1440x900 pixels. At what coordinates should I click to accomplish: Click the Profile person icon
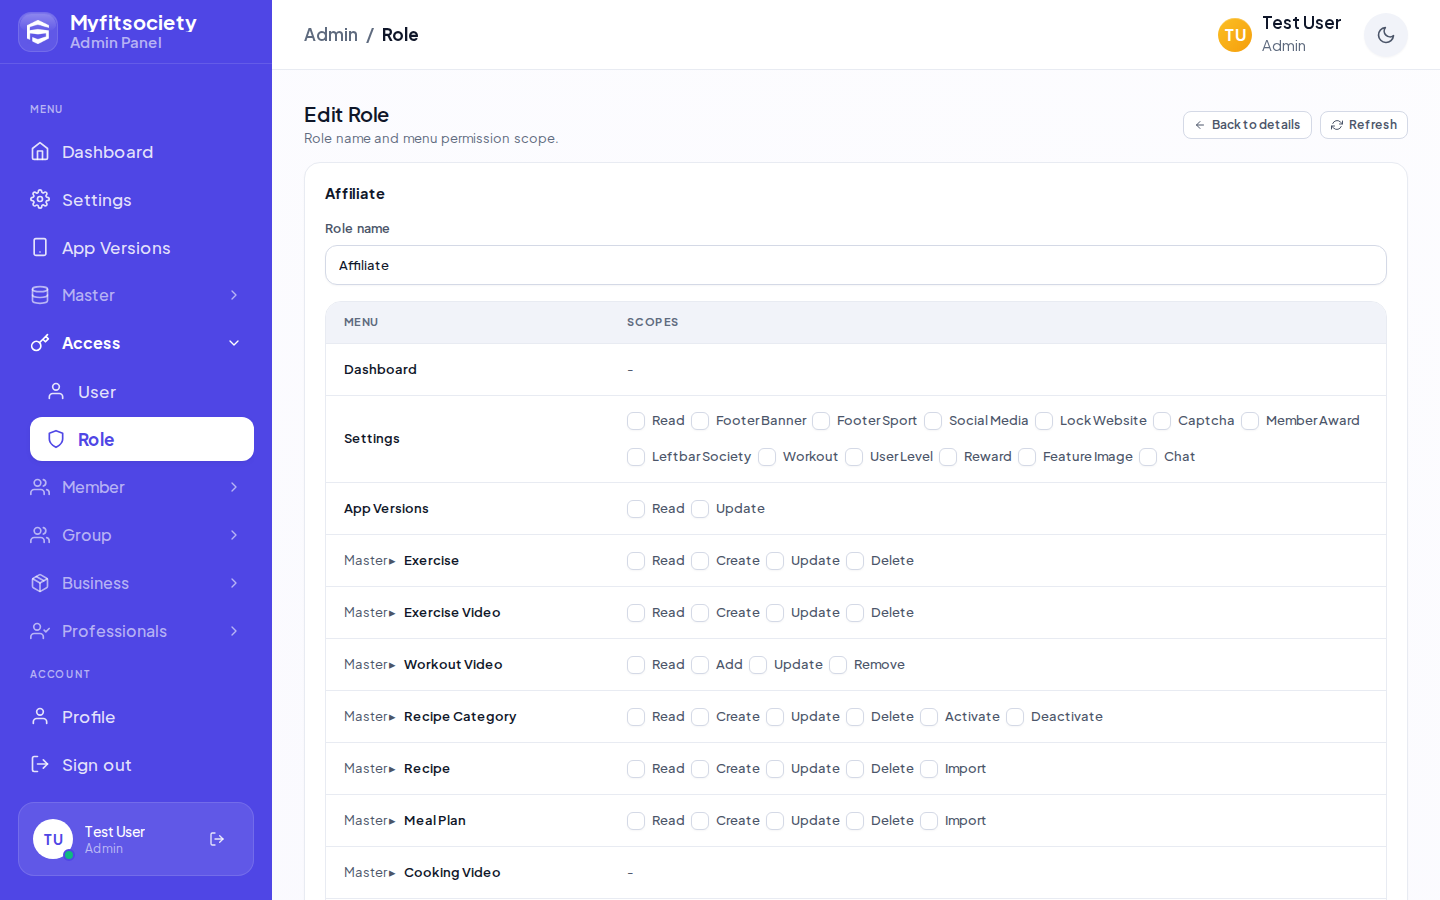point(40,716)
